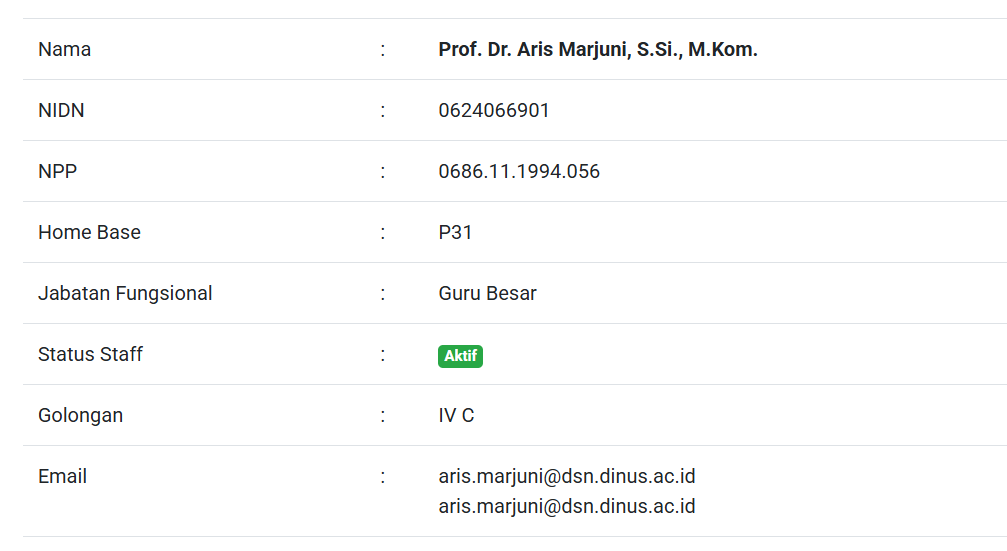
Task: Click the professor's name in bold
Action: 597,49
